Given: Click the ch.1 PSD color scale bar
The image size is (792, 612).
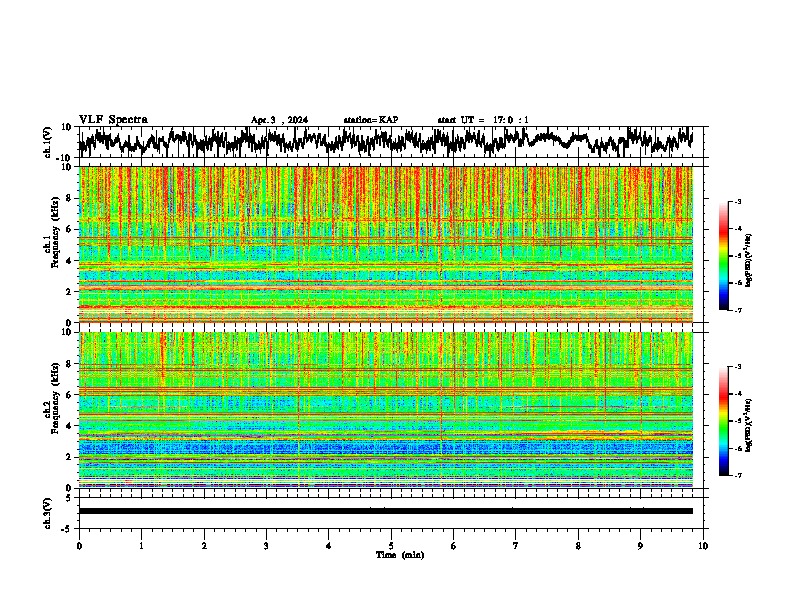Looking at the screenshot, I should (x=724, y=256).
